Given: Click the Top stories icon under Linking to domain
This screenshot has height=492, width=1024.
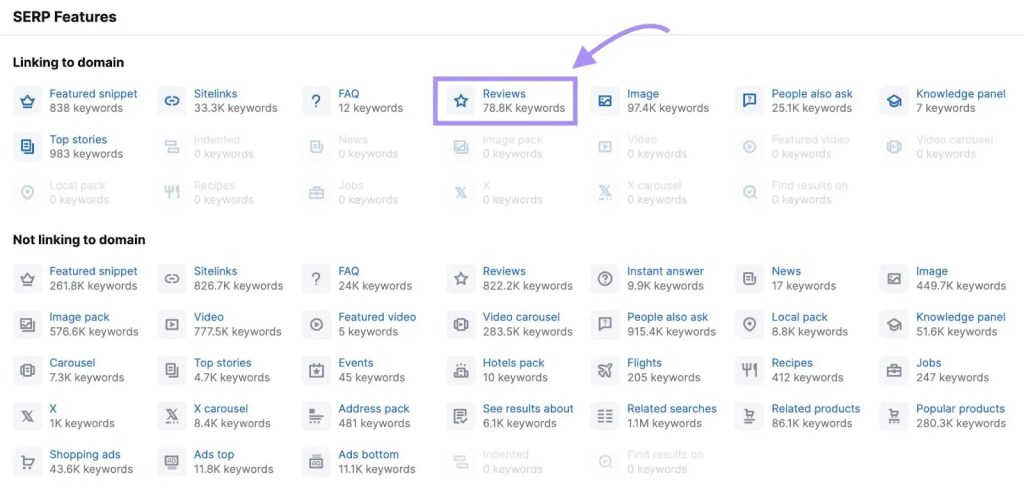Looking at the screenshot, I should [28, 147].
